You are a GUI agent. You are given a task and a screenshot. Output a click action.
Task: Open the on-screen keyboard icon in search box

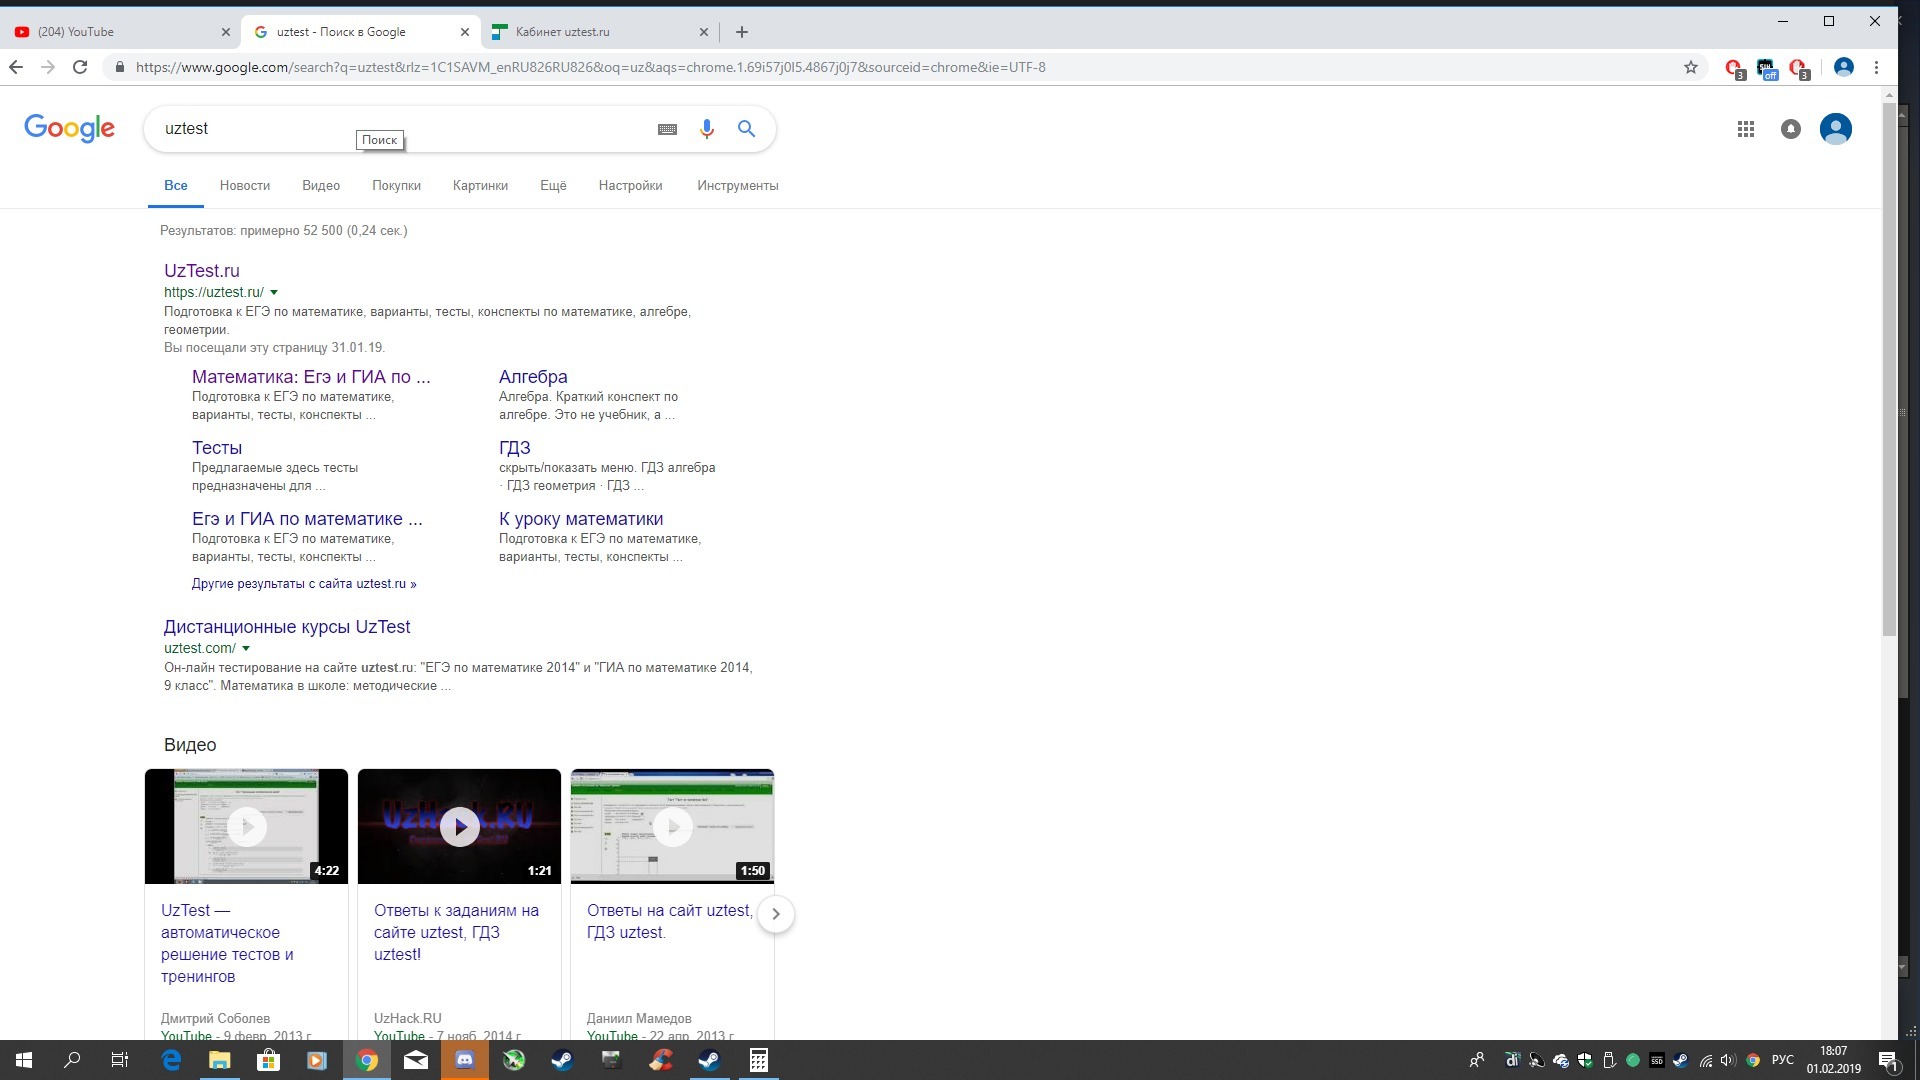667,129
